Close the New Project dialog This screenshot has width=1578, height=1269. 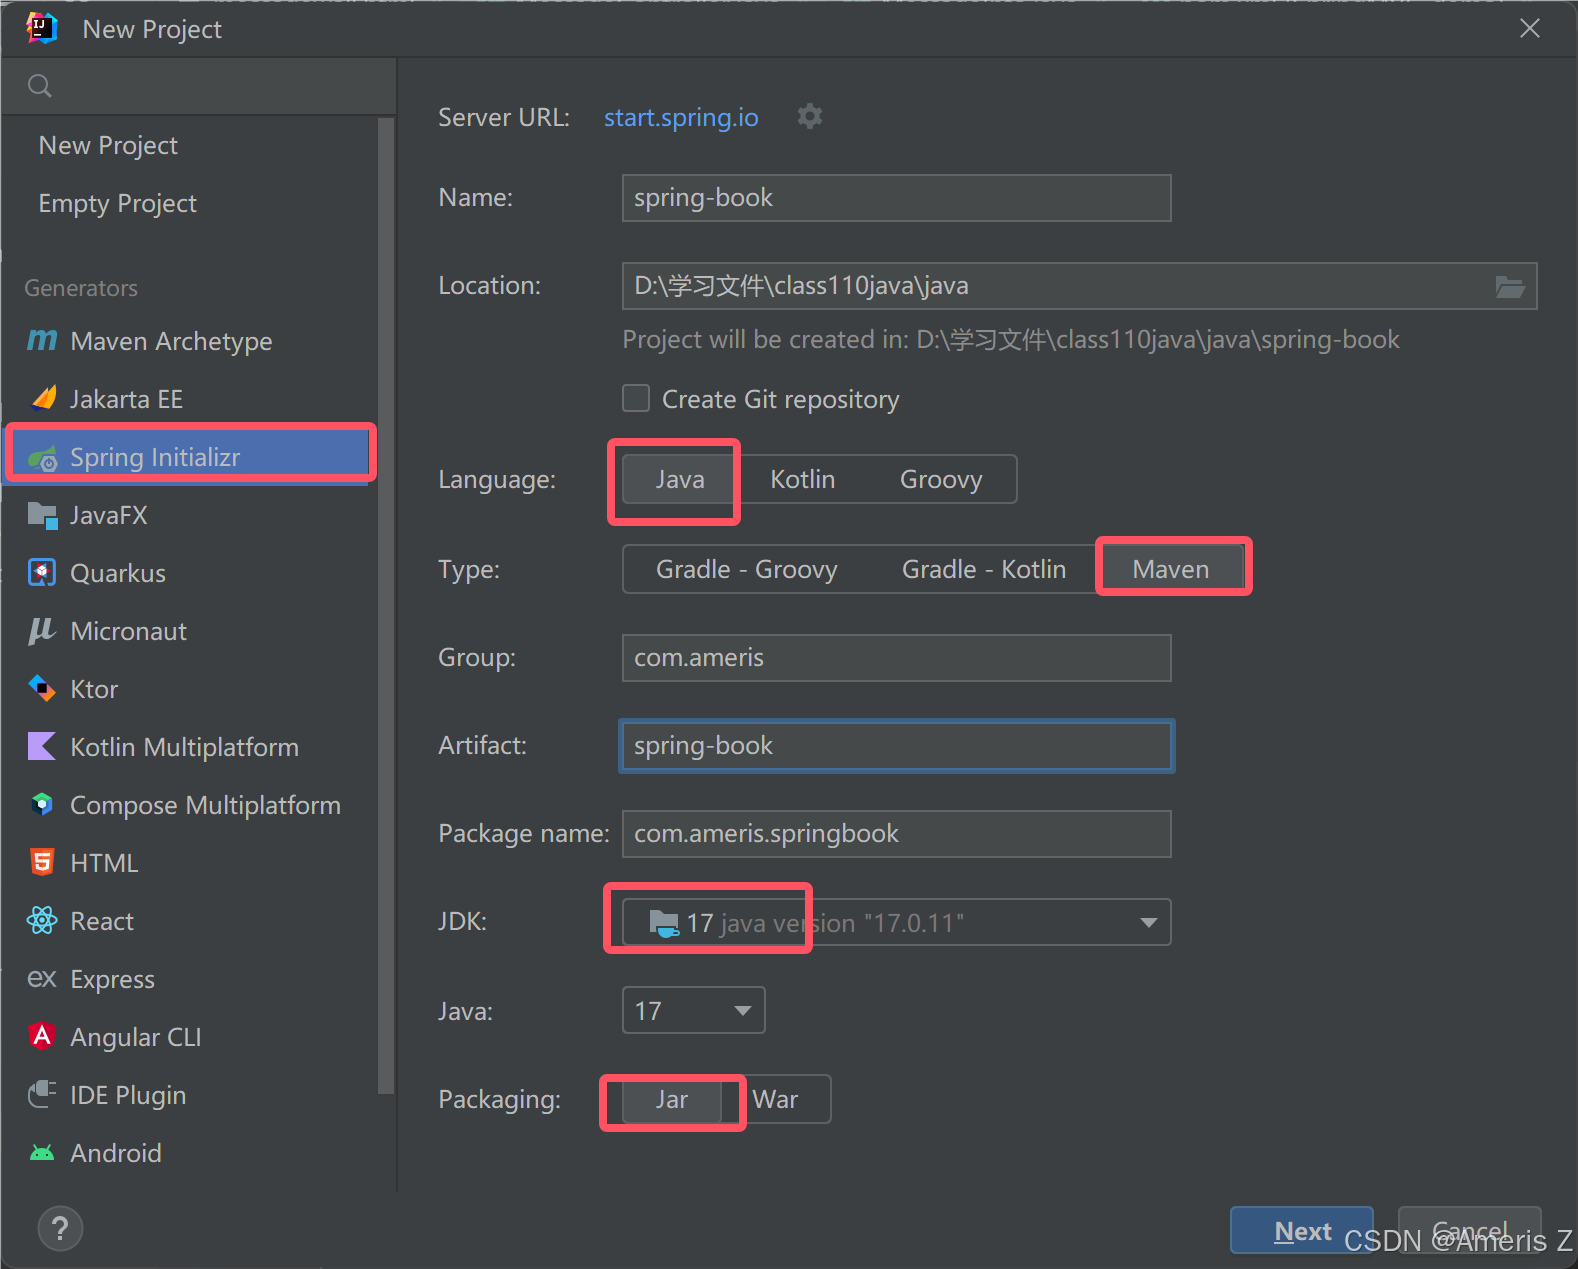[1530, 29]
